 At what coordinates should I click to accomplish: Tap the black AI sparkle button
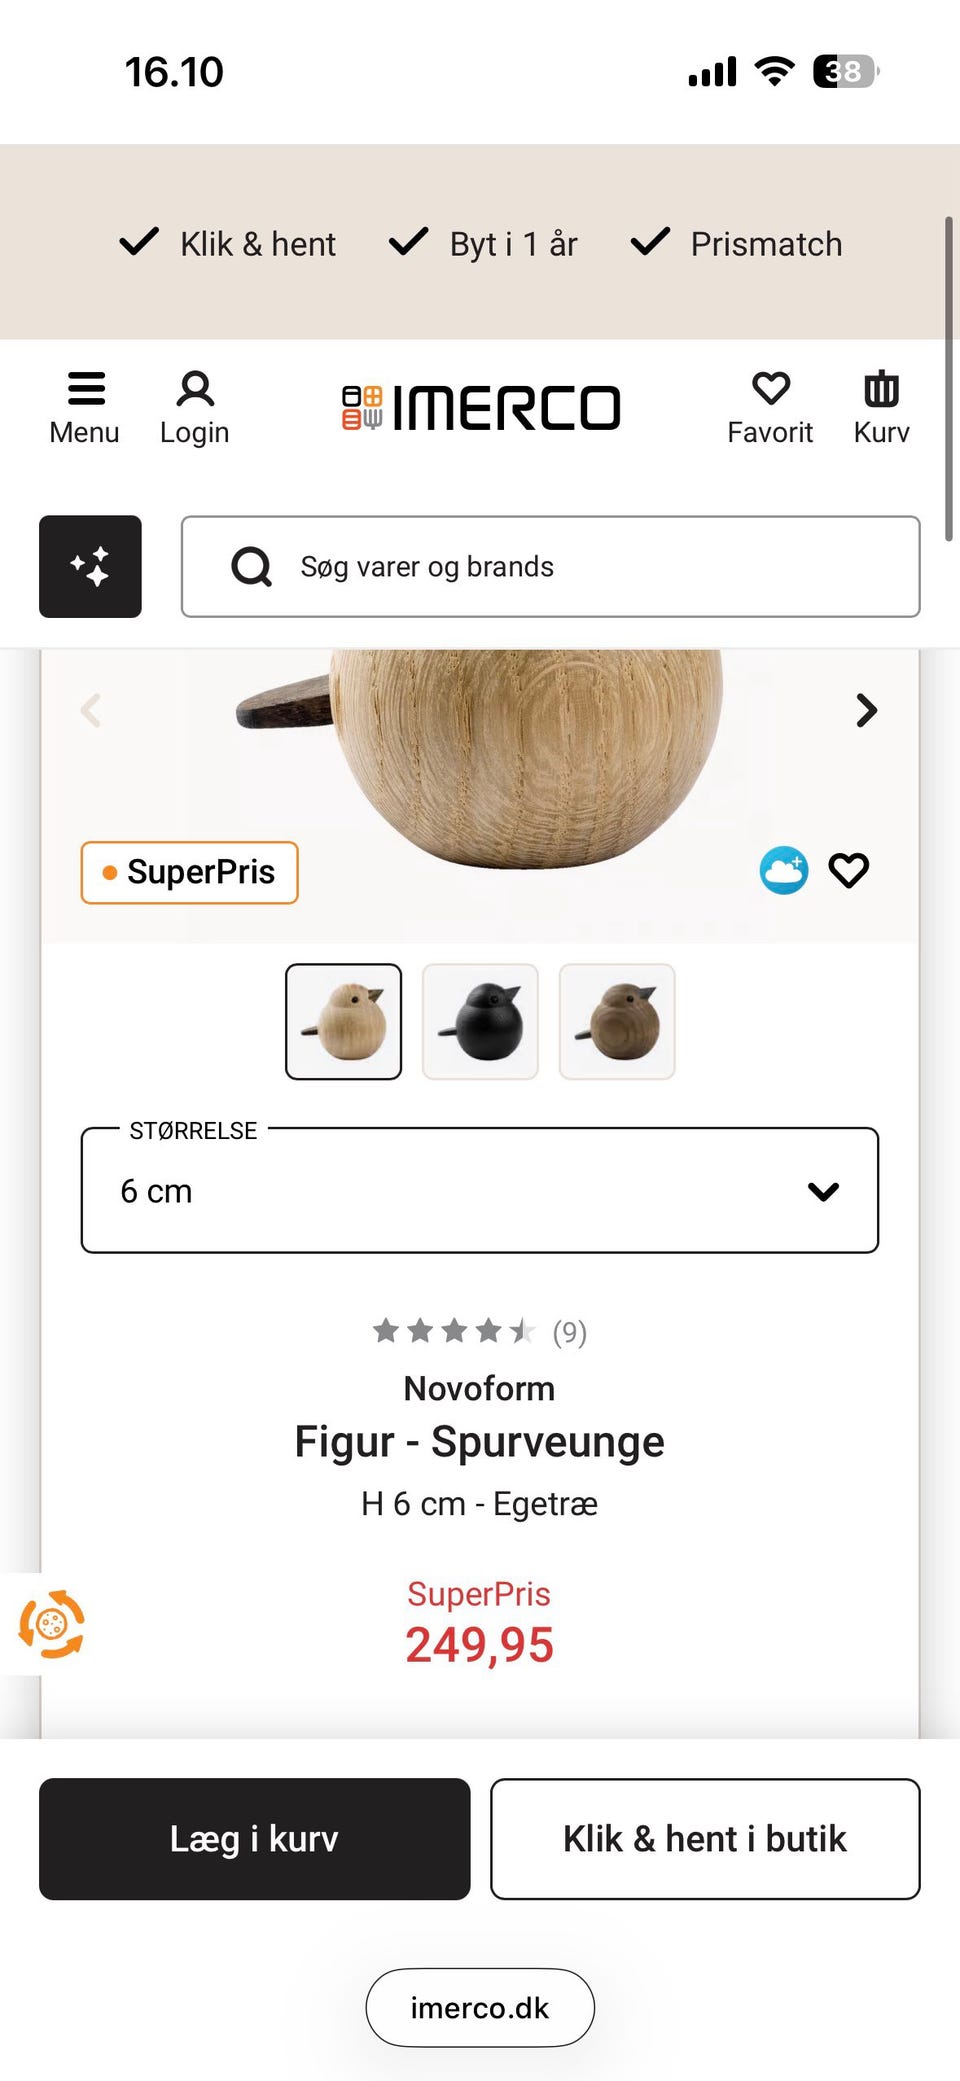[90, 566]
